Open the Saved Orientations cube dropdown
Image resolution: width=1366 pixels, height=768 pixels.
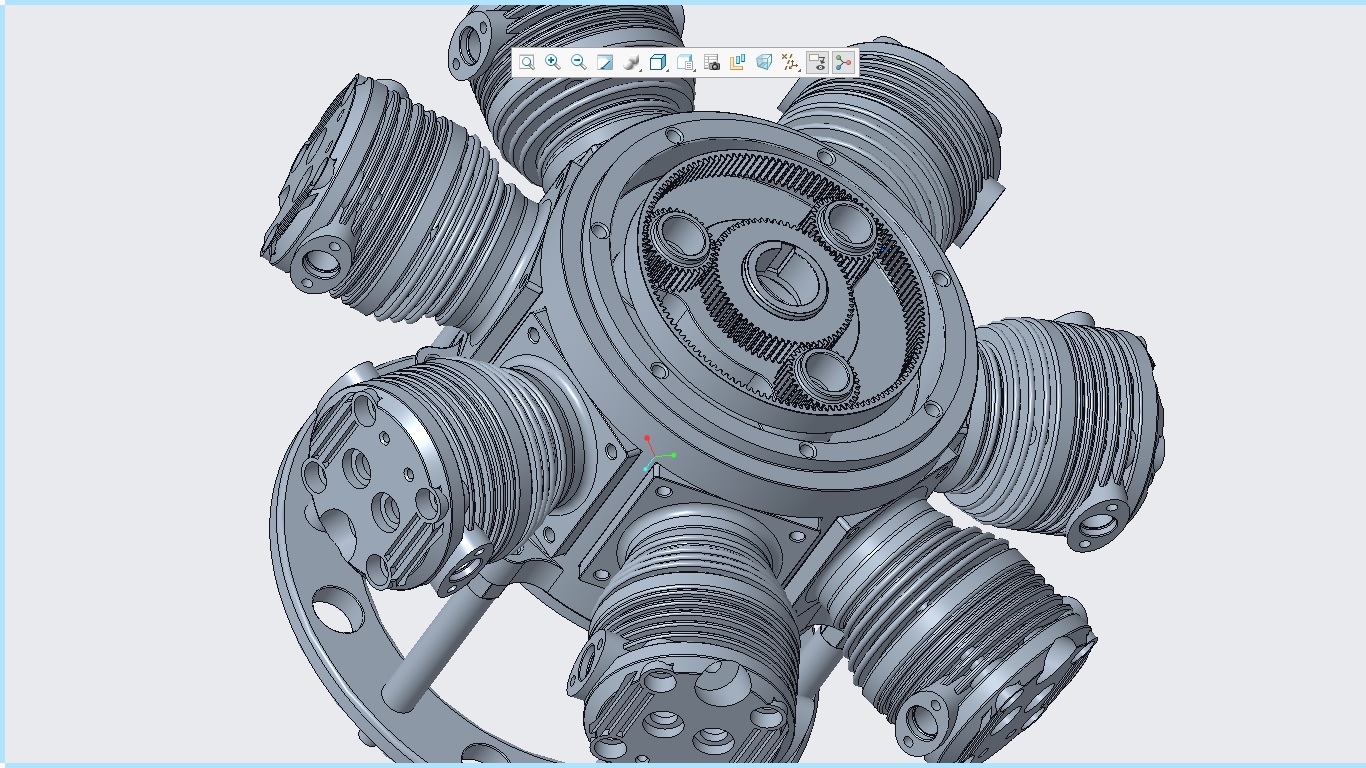click(x=659, y=63)
